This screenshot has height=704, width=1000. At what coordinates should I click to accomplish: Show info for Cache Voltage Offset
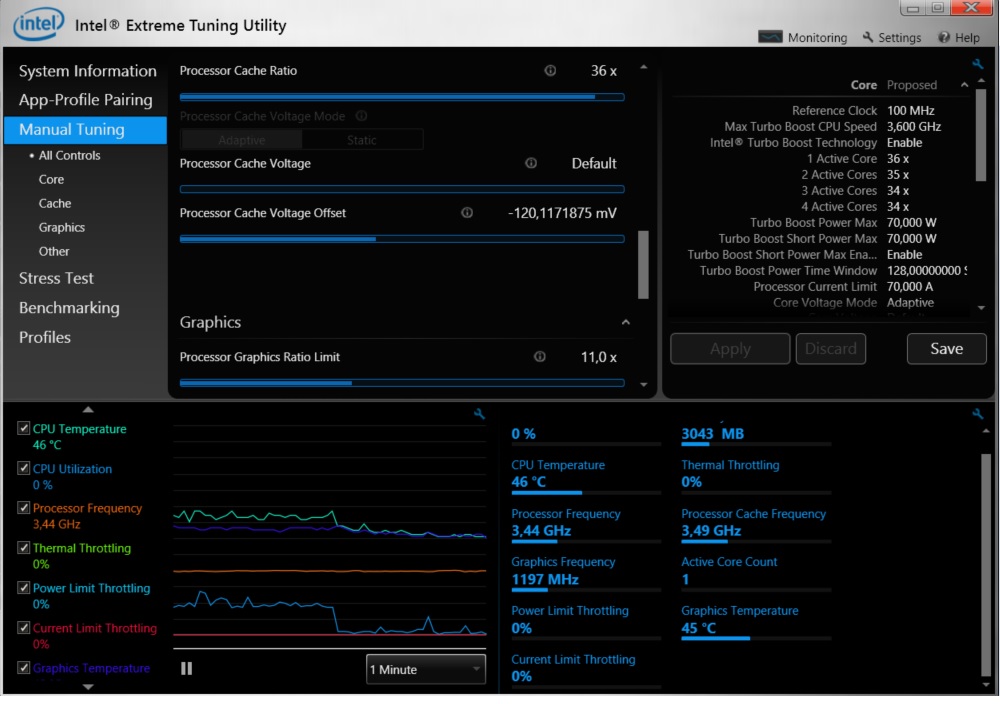(x=467, y=212)
